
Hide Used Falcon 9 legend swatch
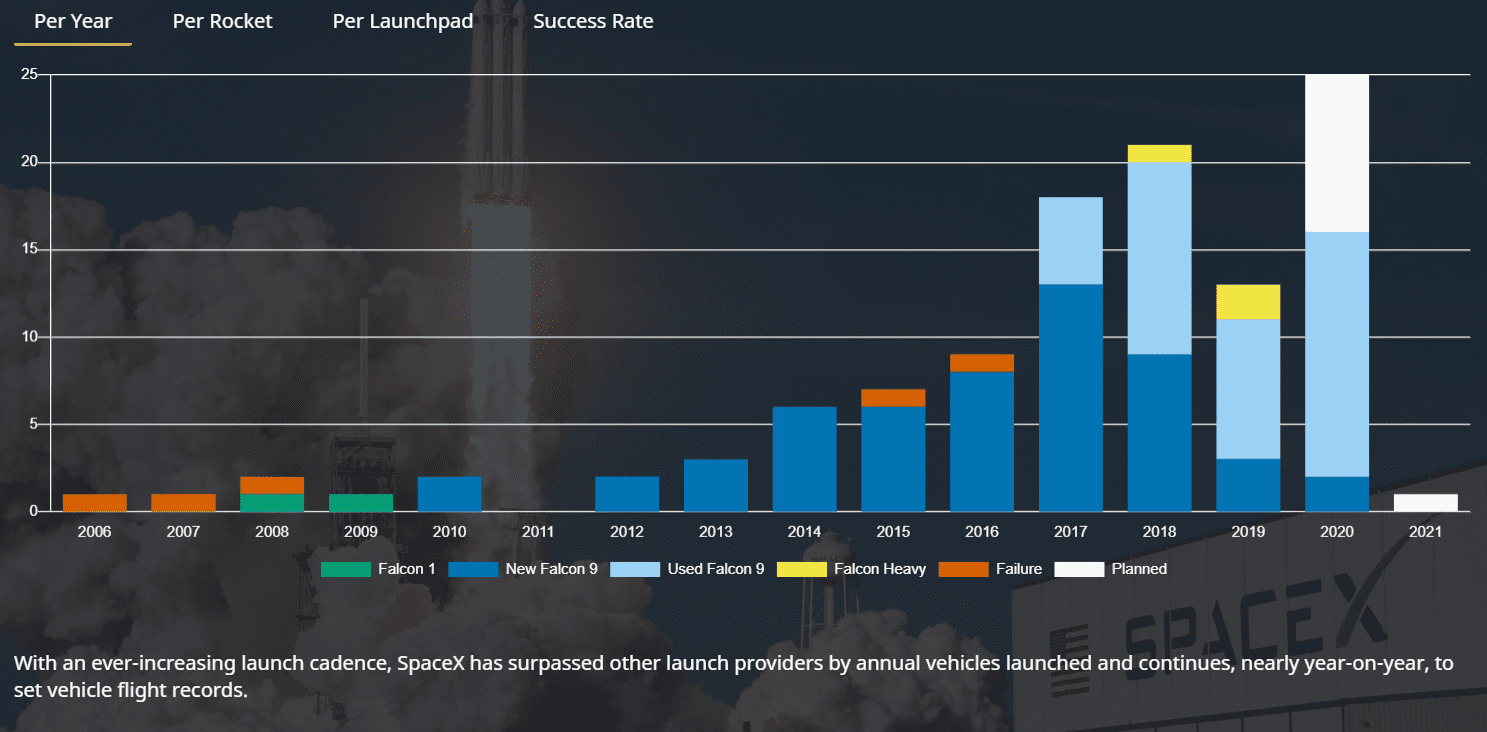634,569
